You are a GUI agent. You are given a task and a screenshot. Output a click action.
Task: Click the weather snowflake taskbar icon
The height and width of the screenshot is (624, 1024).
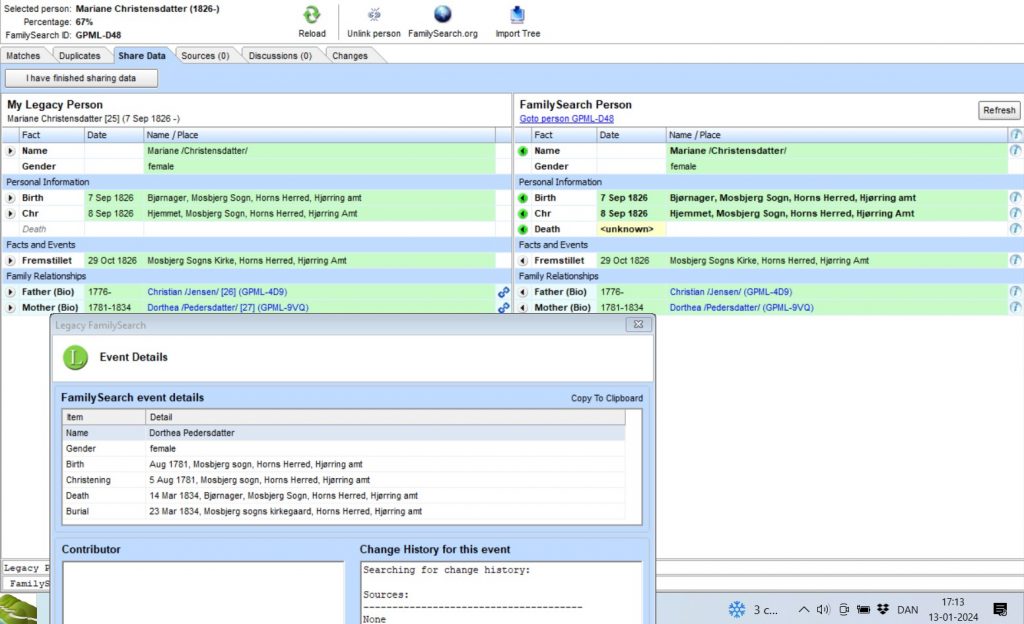[x=737, y=610]
